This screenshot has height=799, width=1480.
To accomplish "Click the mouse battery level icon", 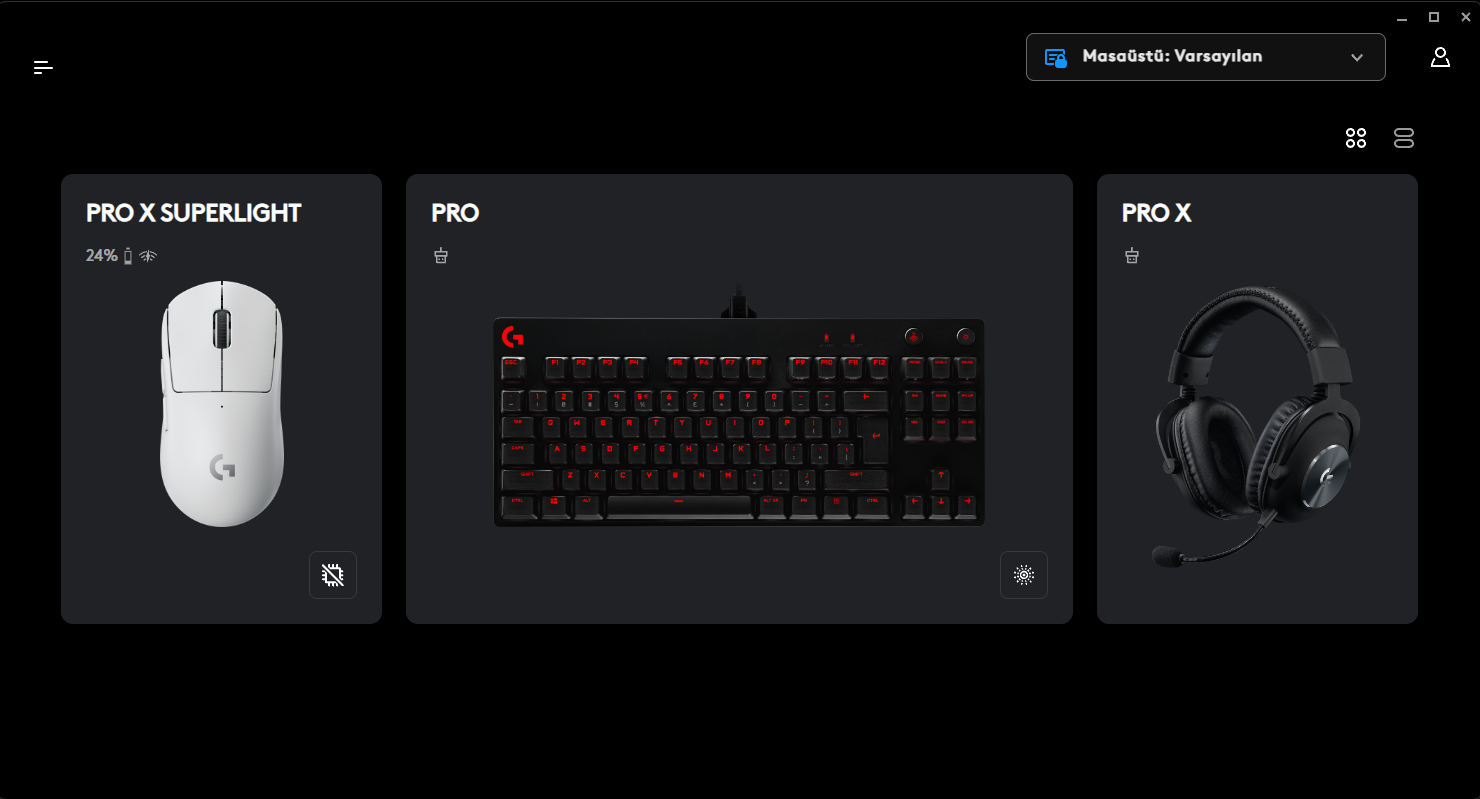I will (128, 256).
